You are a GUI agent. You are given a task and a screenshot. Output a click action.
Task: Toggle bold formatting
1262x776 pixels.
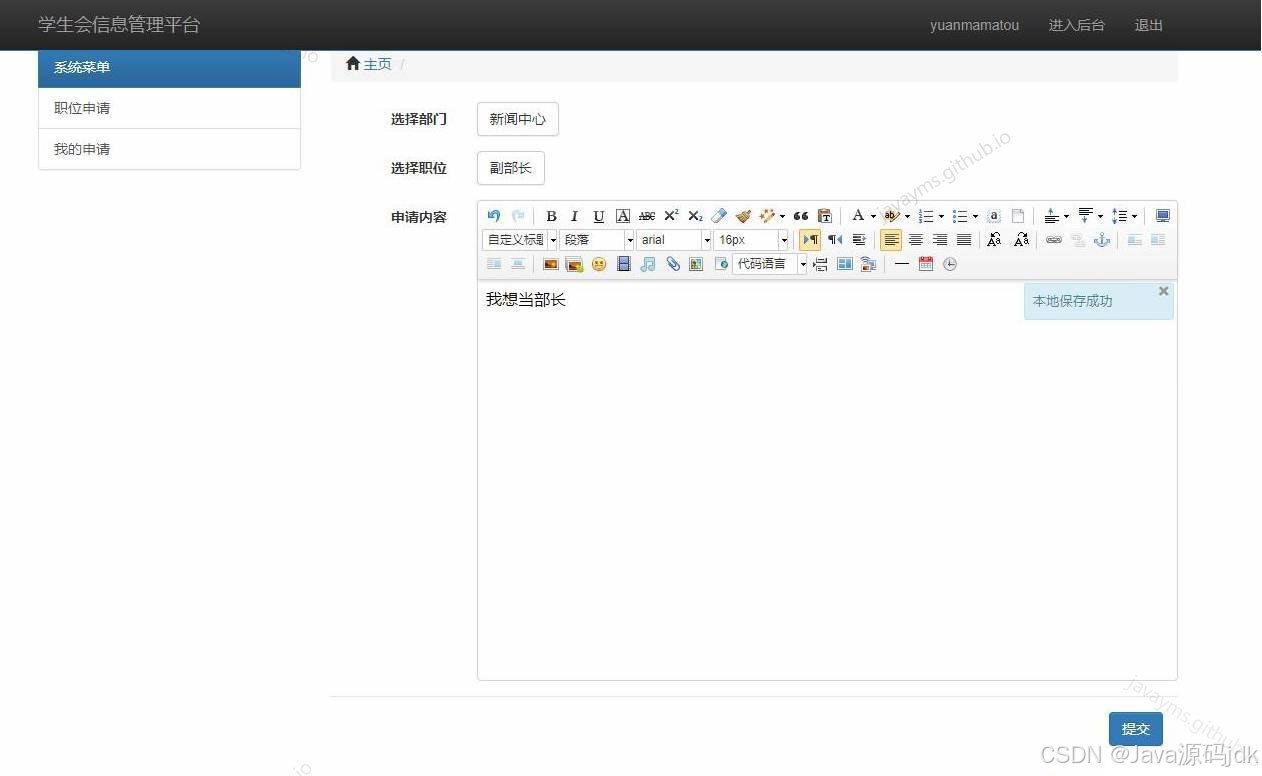pos(550,216)
